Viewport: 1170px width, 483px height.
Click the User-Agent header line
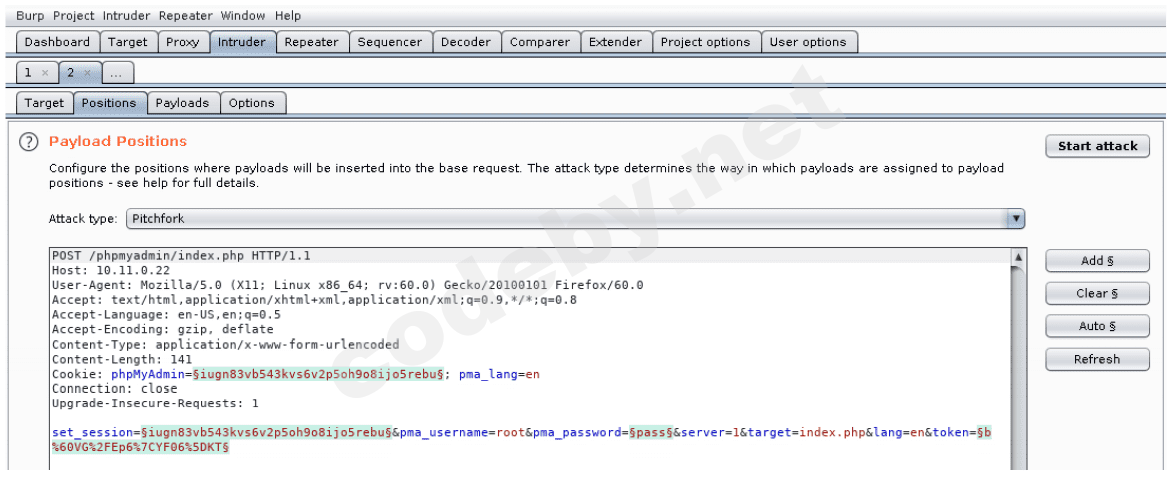pyautogui.click(x=347, y=285)
